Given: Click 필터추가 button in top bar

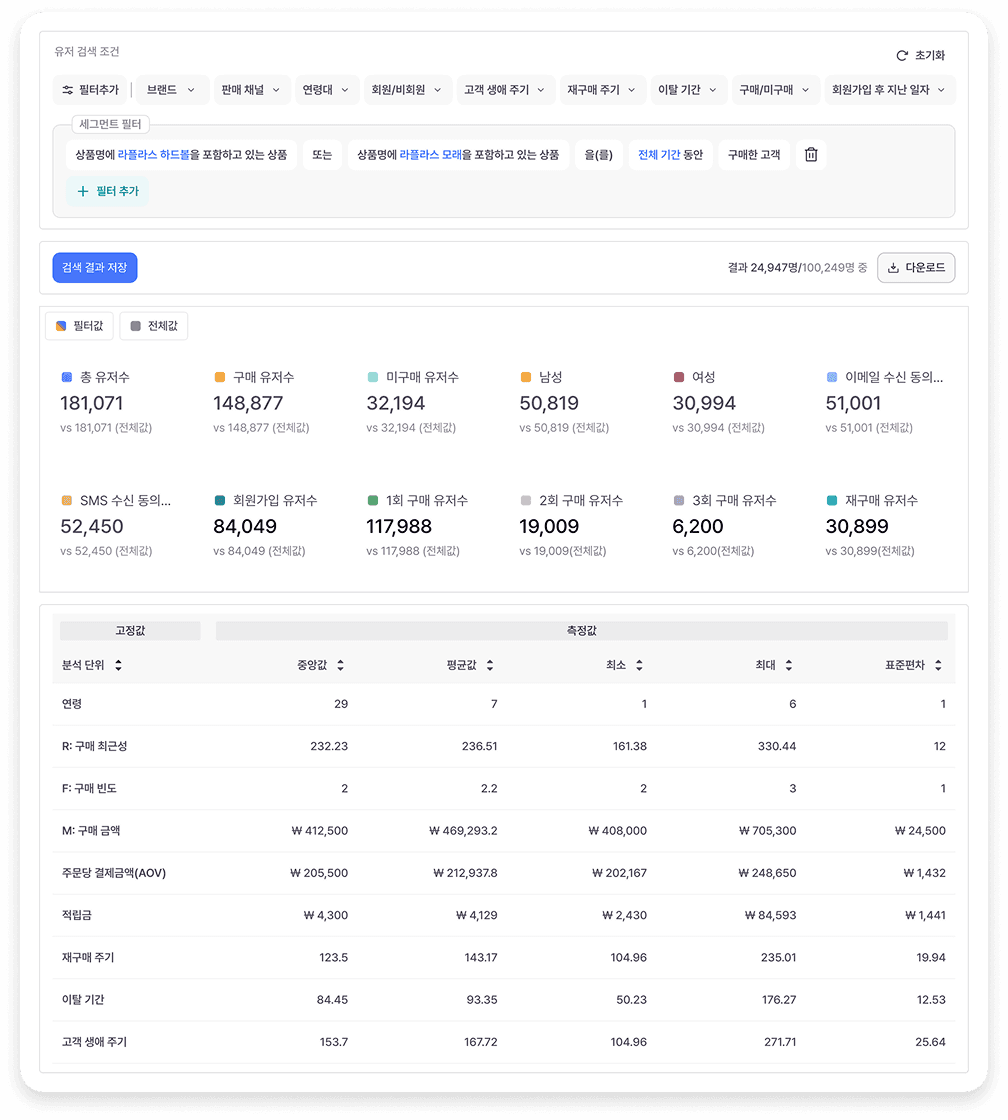Looking at the screenshot, I should (90, 90).
